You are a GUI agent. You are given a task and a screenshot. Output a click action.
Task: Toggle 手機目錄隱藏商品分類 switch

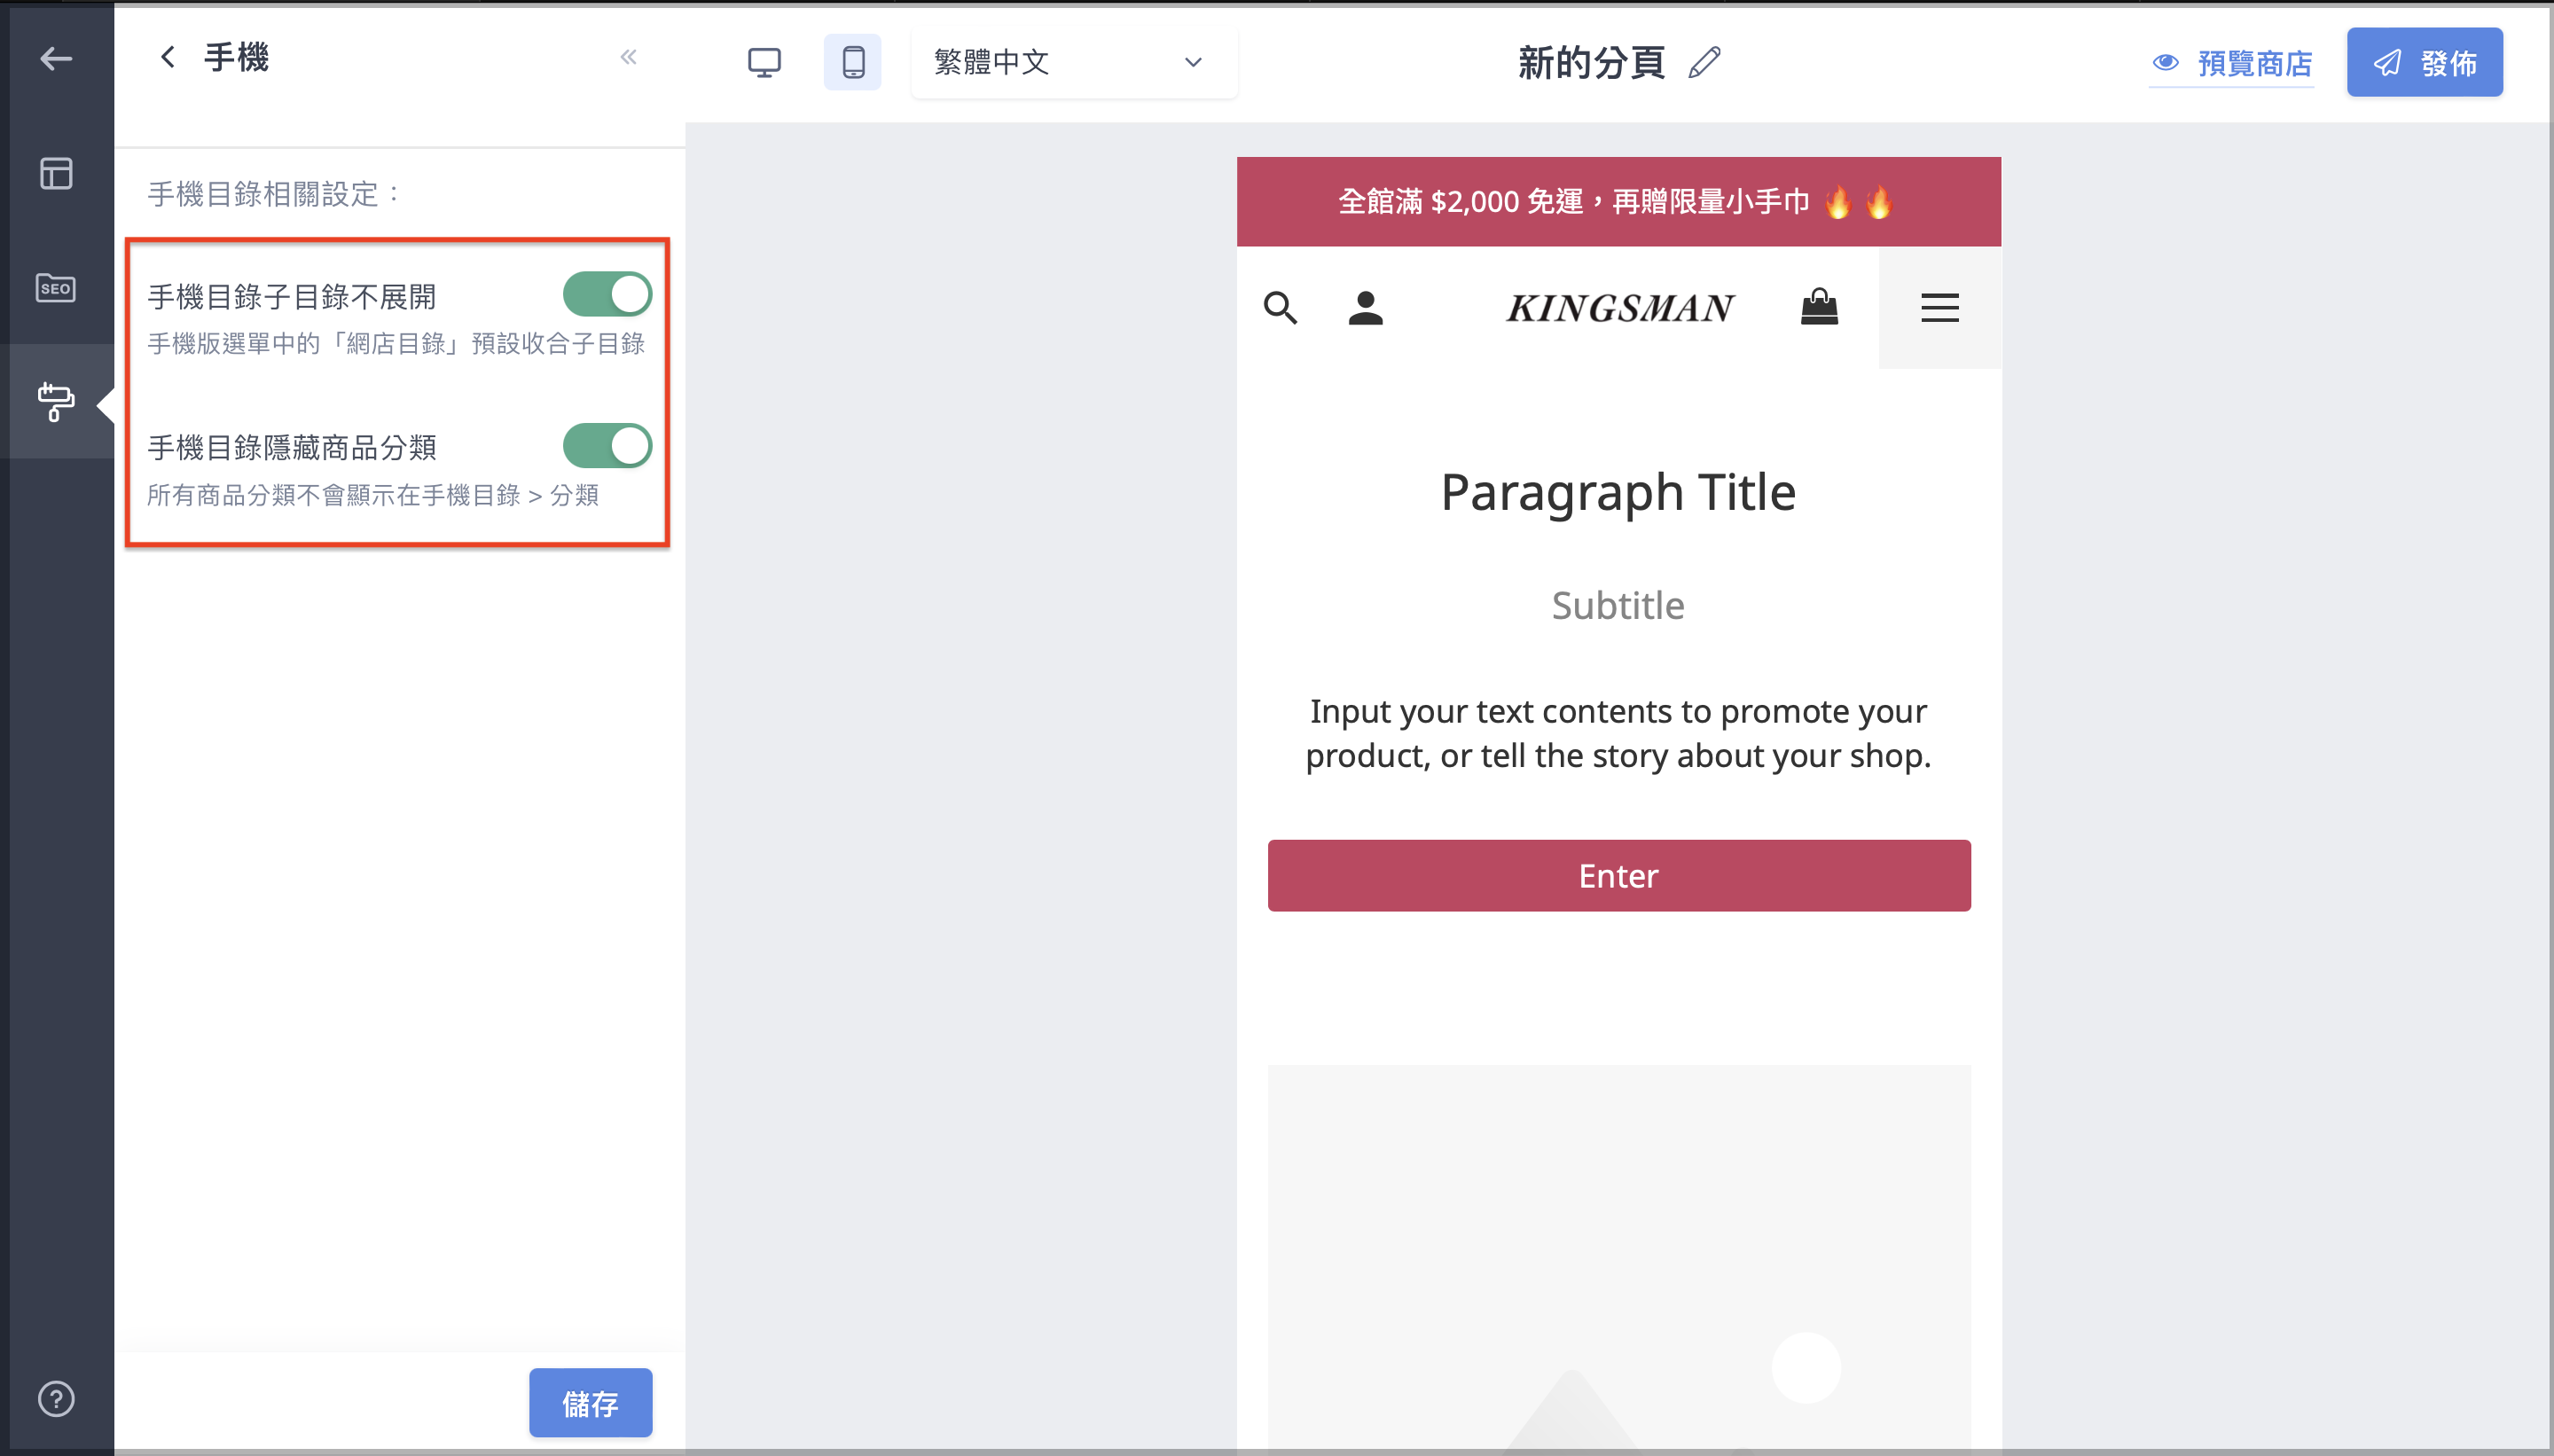607,446
